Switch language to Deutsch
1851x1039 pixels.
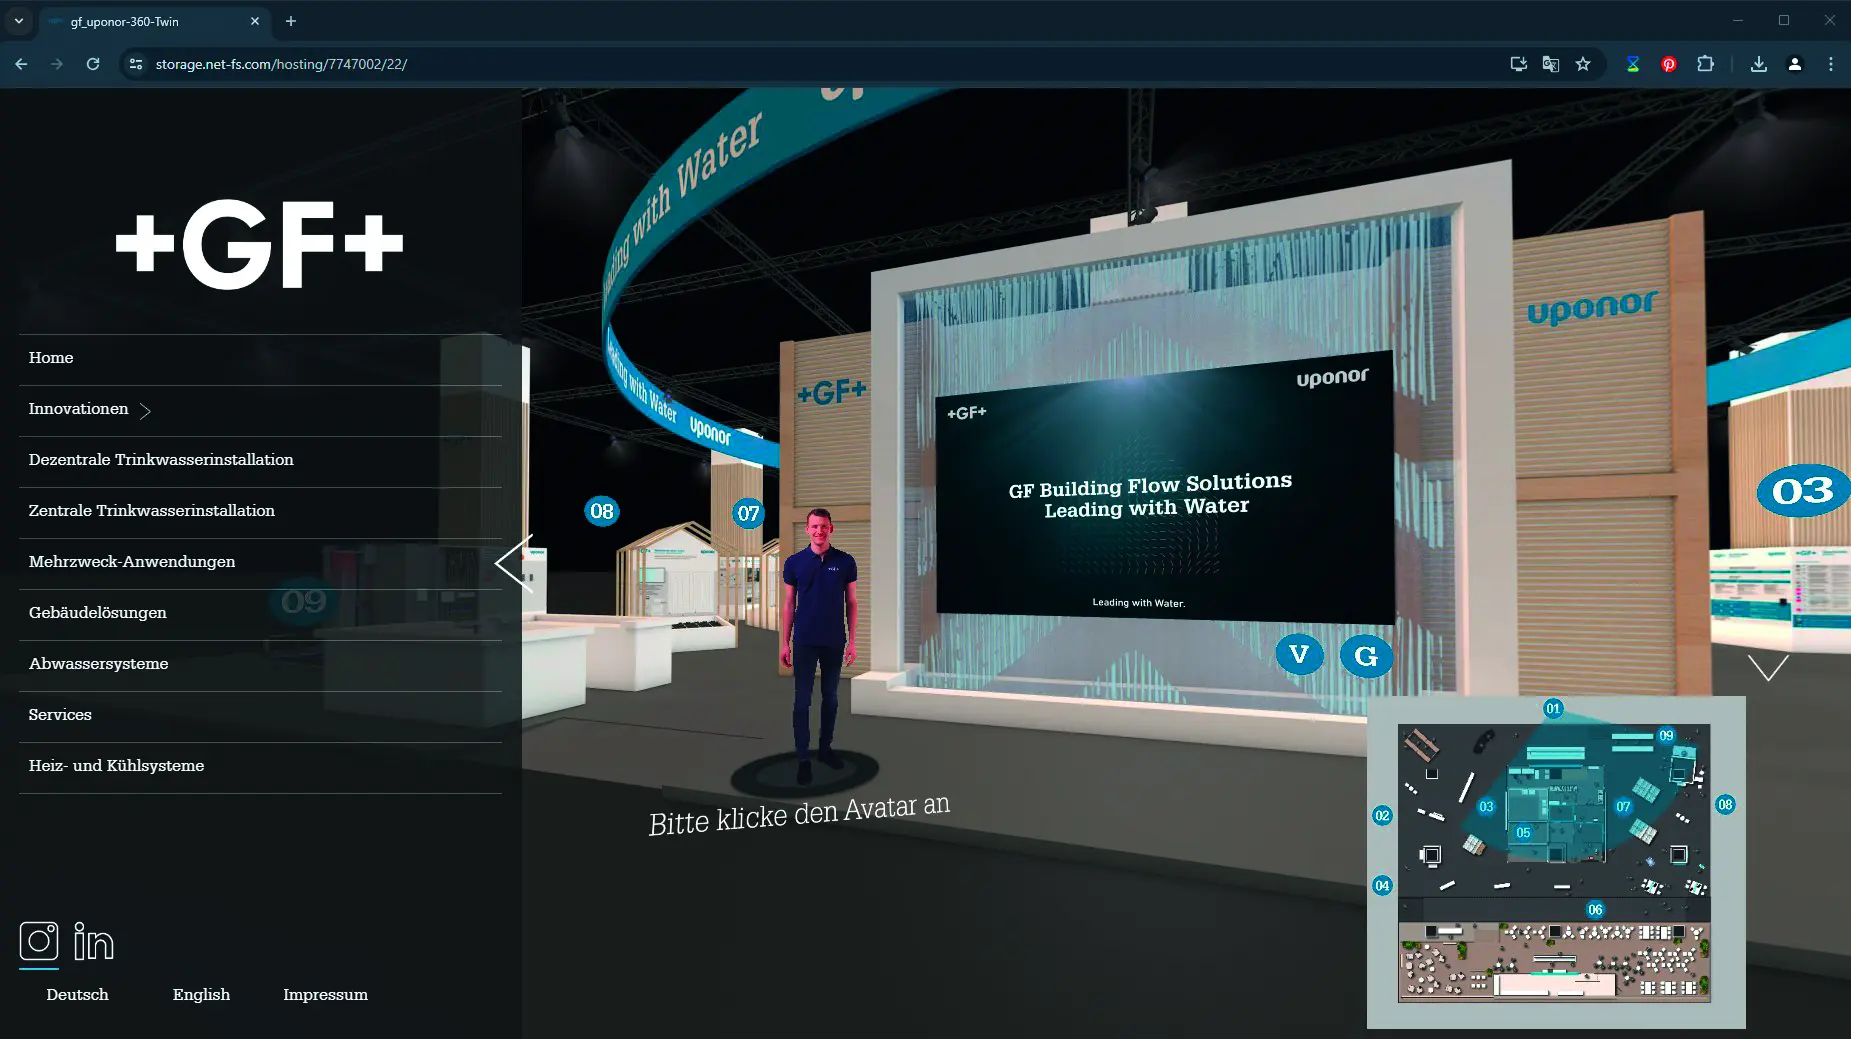77,995
